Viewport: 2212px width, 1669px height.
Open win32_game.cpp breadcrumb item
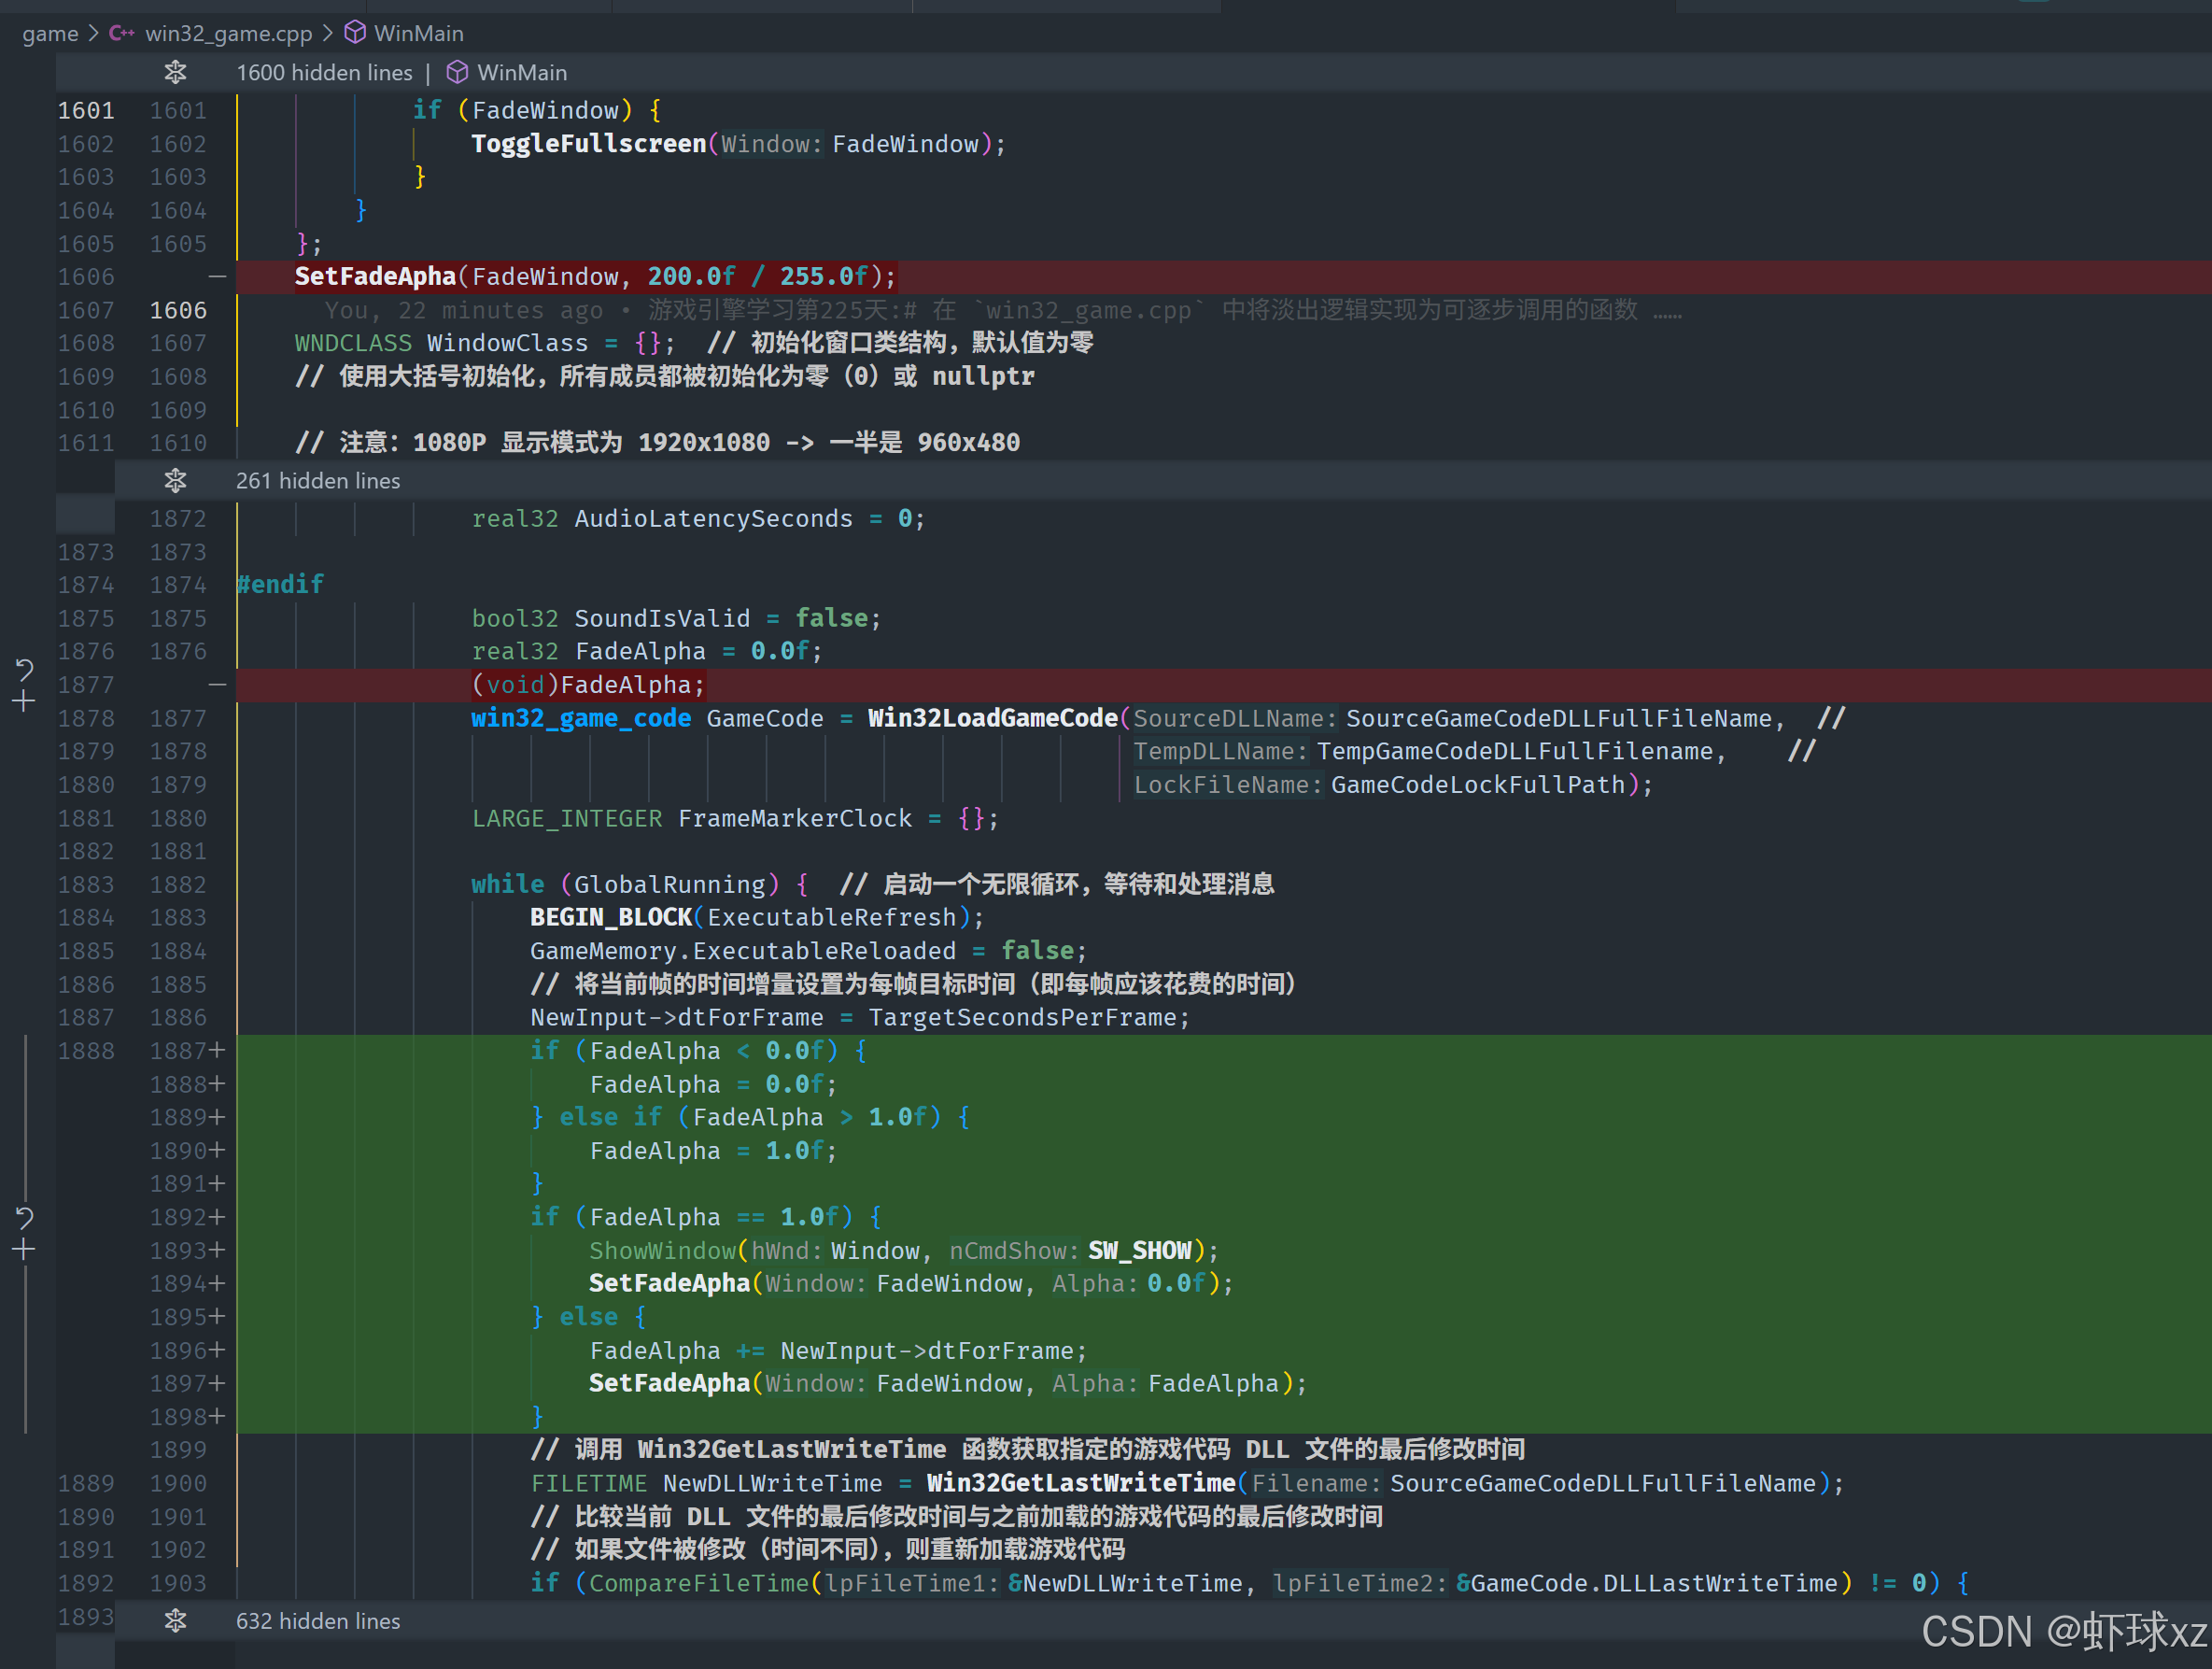click(228, 33)
